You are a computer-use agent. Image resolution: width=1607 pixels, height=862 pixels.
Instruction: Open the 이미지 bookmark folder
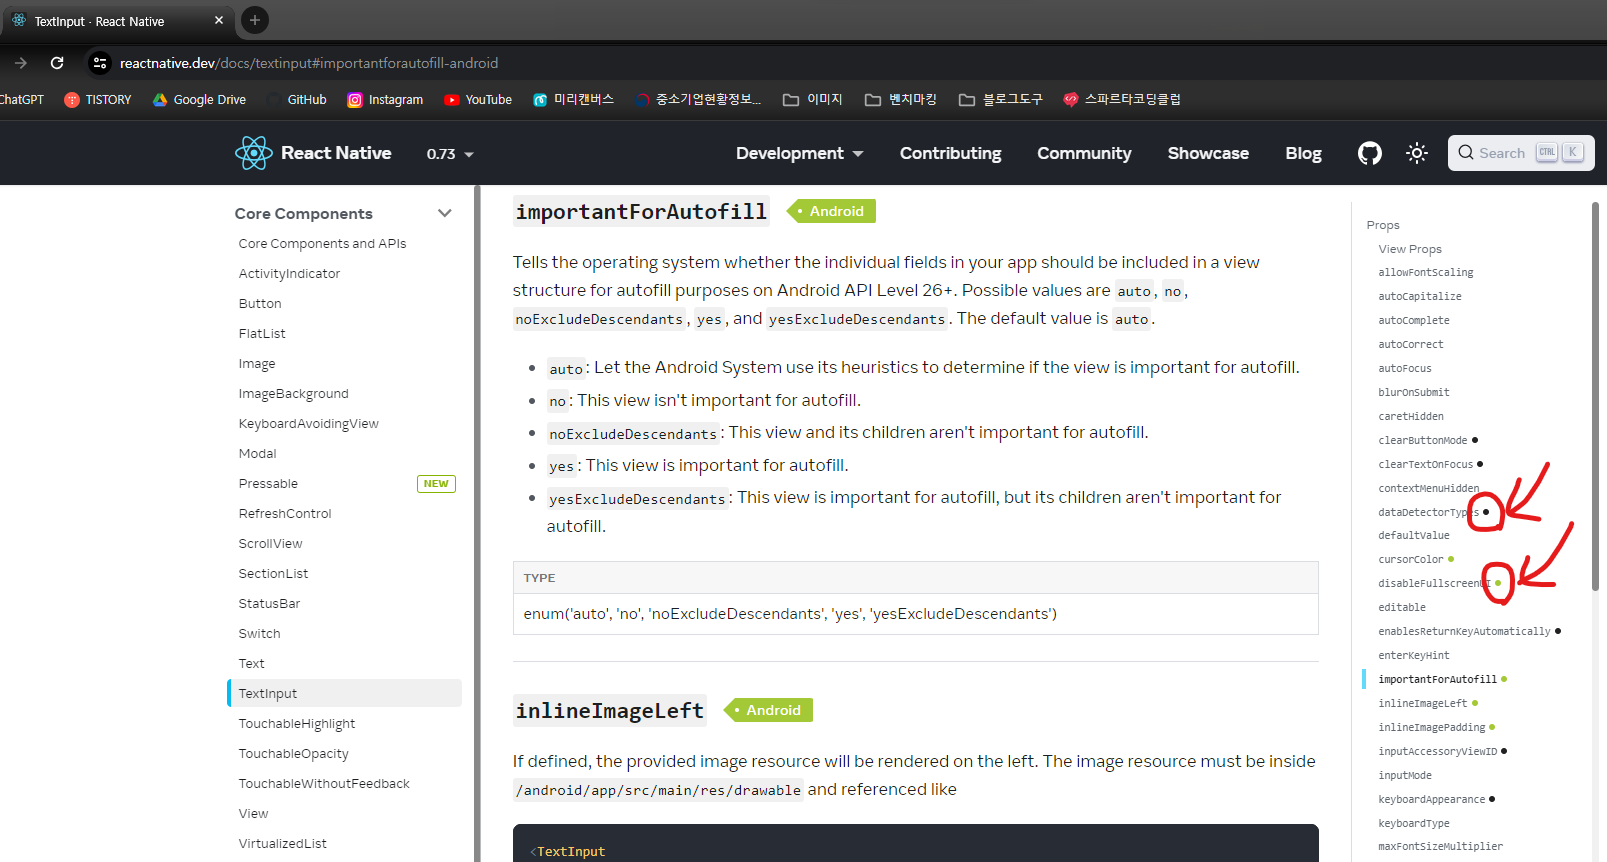click(x=813, y=99)
